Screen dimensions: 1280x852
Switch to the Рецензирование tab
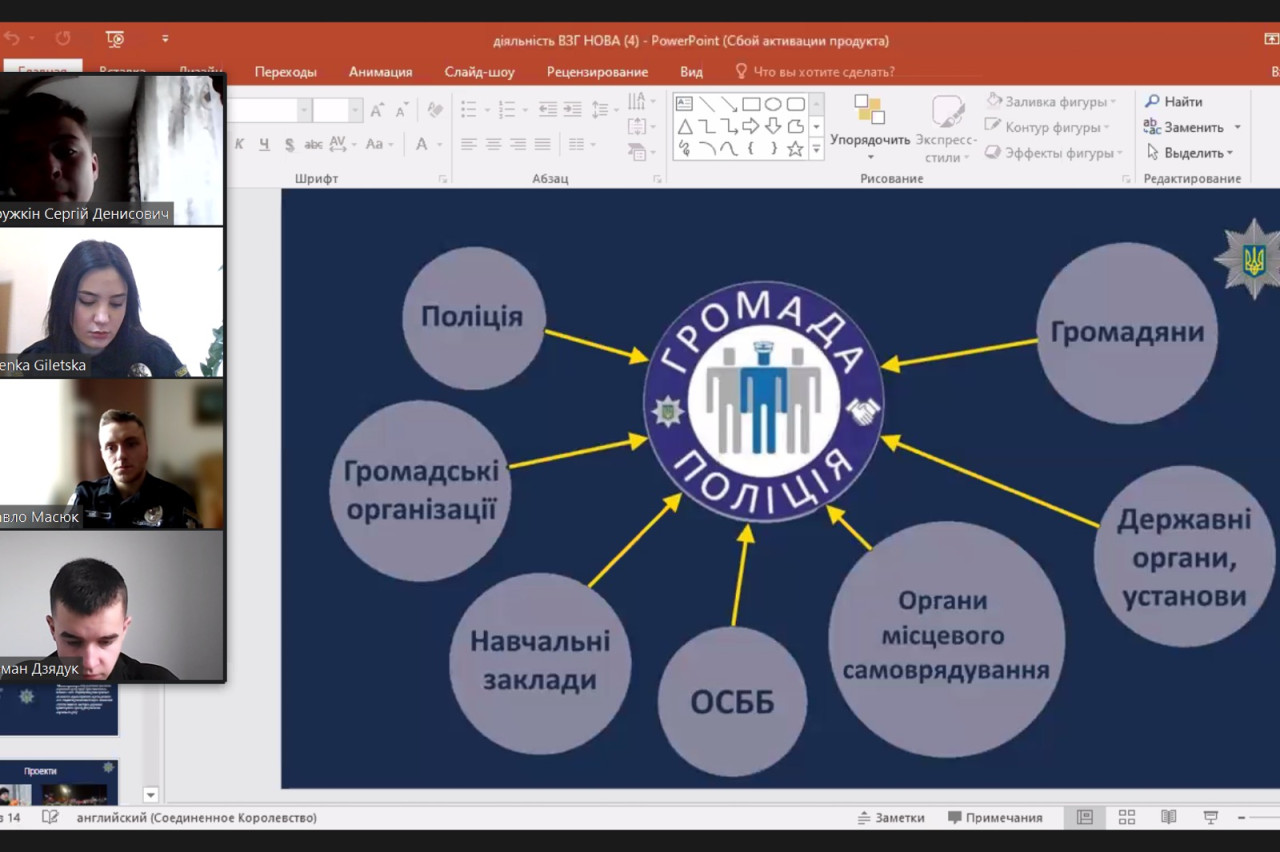[597, 72]
